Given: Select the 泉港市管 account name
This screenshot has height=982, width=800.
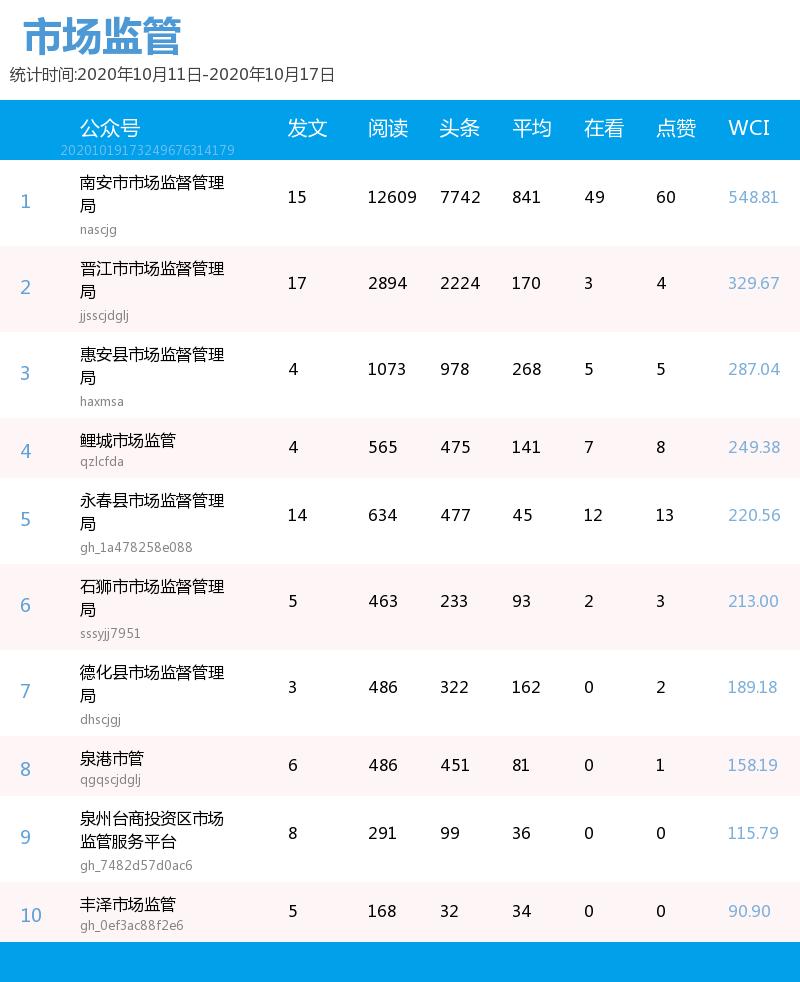Looking at the screenshot, I should [112, 758].
